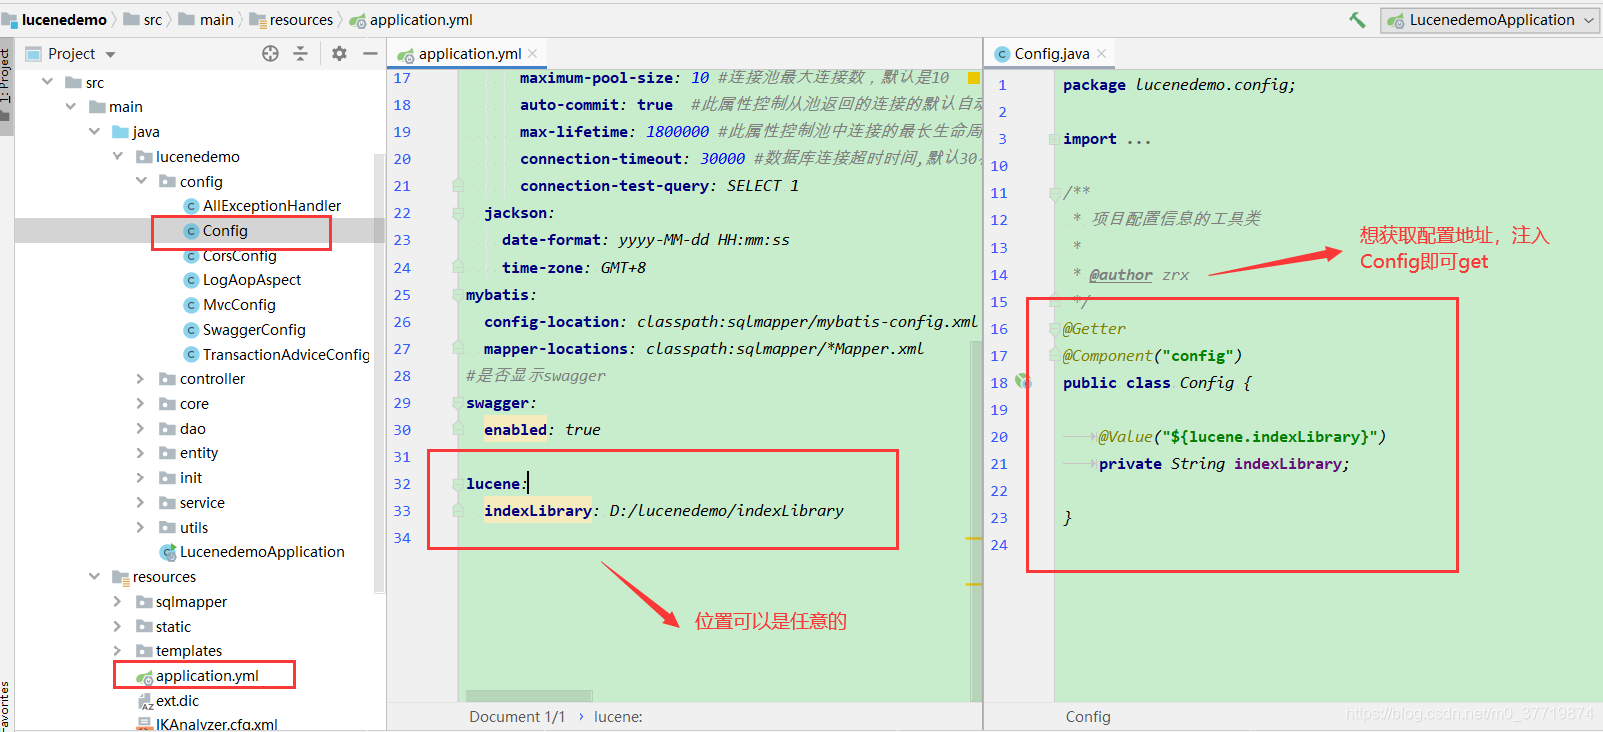Select TransactionAdviceConfig class in tree
The width and height of the screenshot is (1603, 732).
[x=277, y=355]
